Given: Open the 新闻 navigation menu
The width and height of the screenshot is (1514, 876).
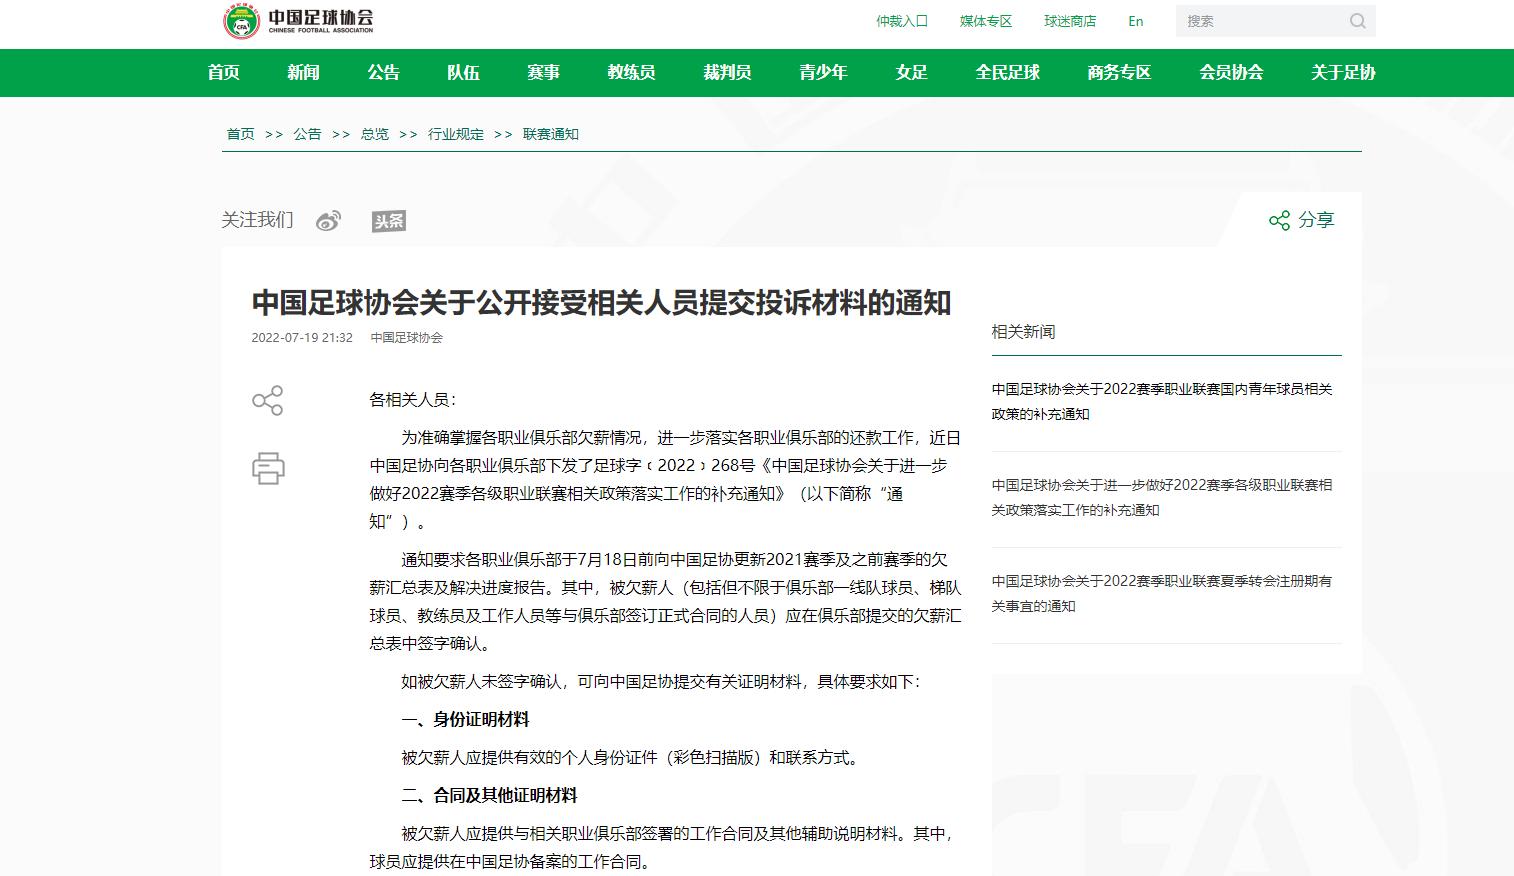Looking at the screenshot, I should pyautogui.click(x=302, y=72).
